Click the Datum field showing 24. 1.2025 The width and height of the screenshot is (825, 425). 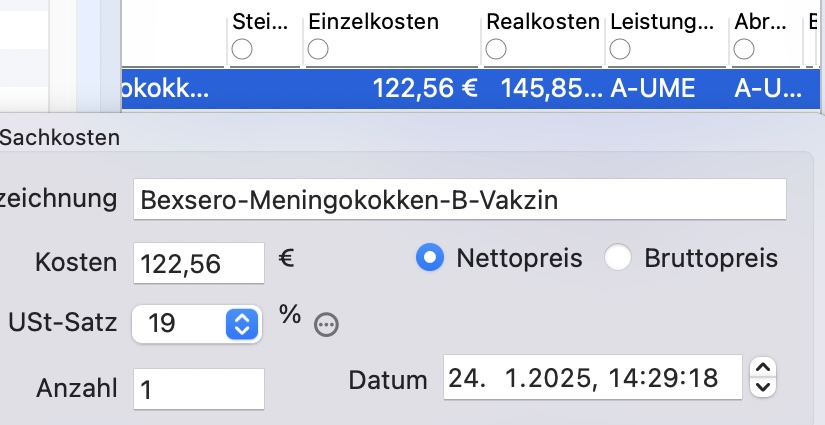(x=592, y=377)
